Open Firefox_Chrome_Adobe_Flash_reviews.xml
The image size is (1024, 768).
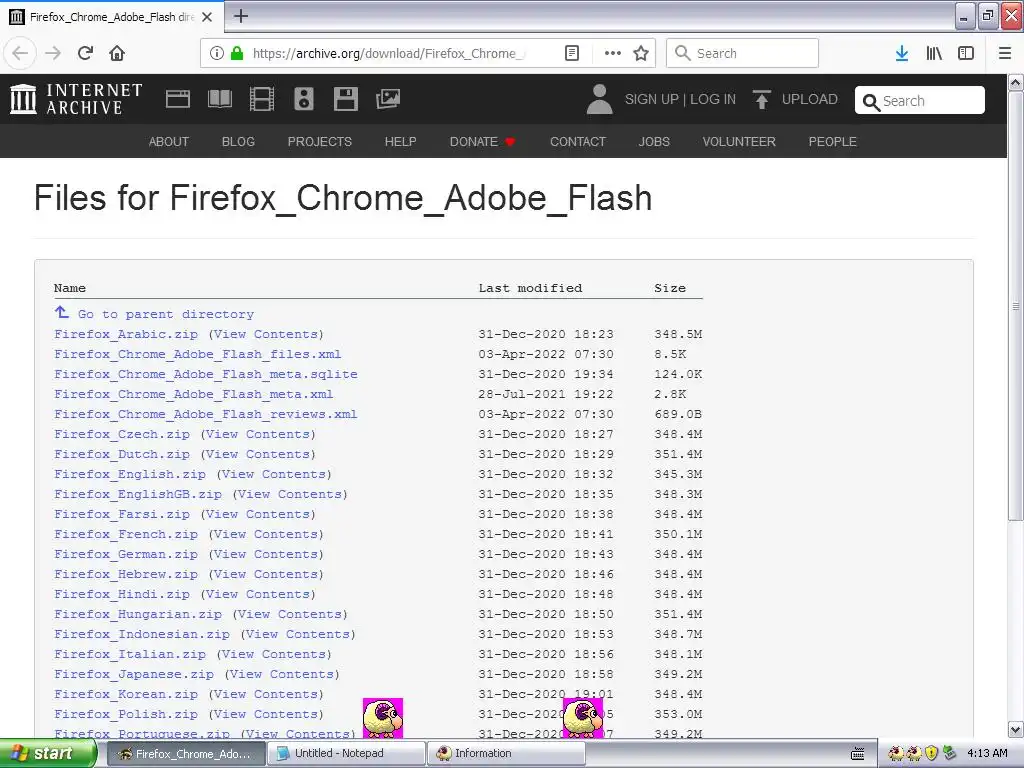(206, 414)
